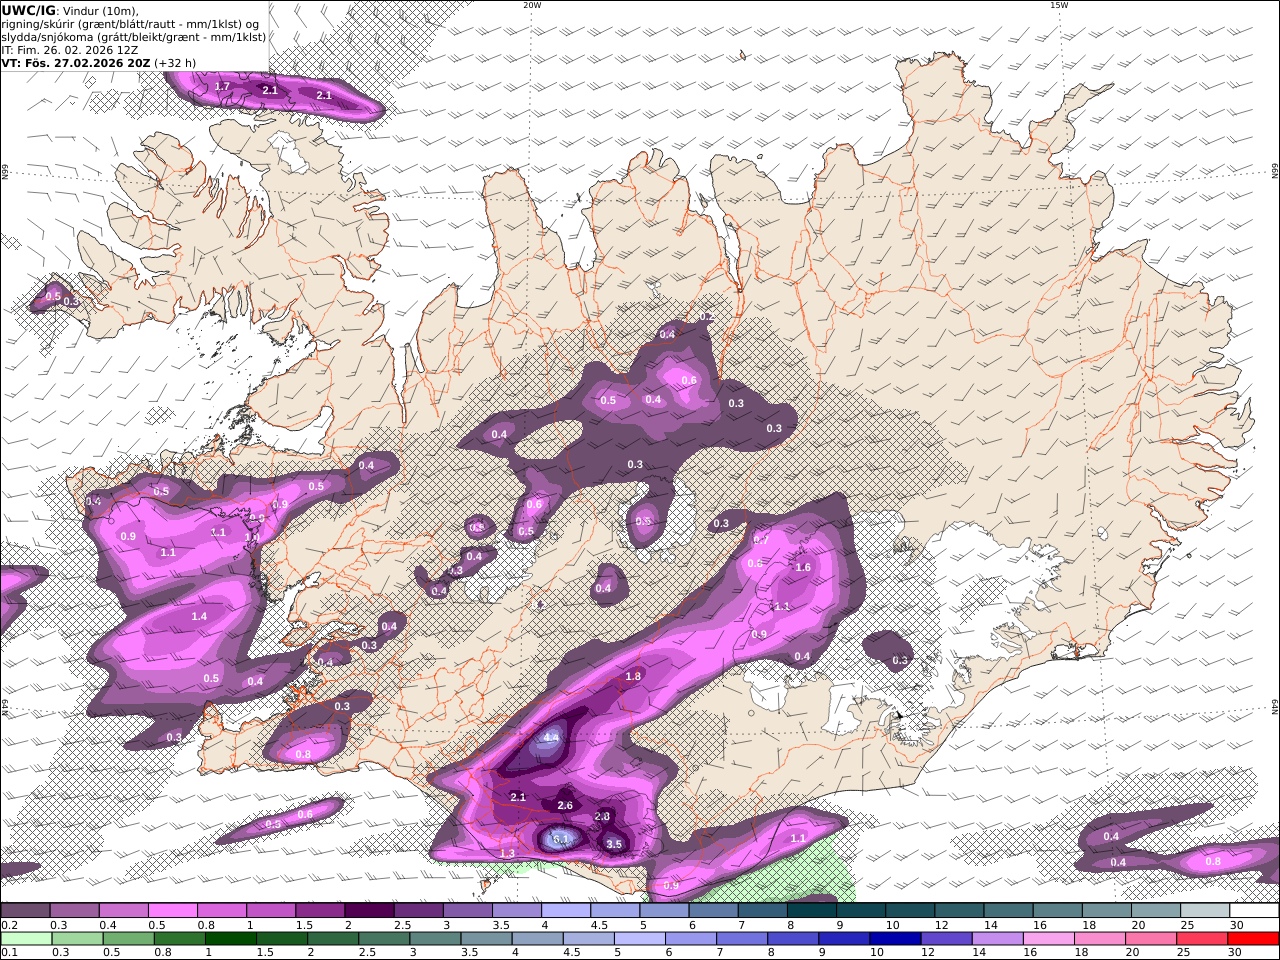Viewport: 1280px width, 960px height.
Task: Select the 25 label in the lower rain legend row
Action: point(1183,953)
